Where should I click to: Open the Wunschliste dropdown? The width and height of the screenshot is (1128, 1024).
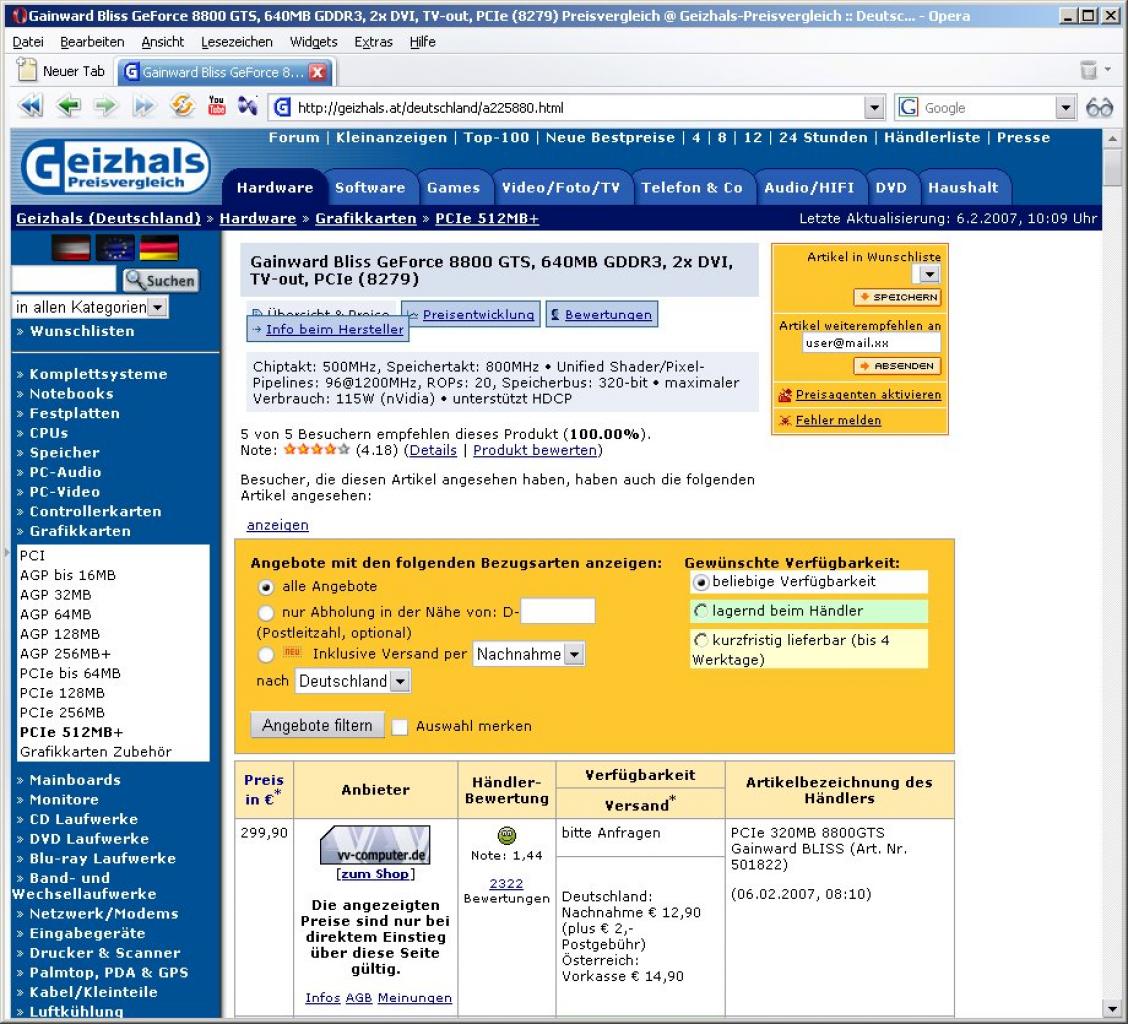coord(929,274)
